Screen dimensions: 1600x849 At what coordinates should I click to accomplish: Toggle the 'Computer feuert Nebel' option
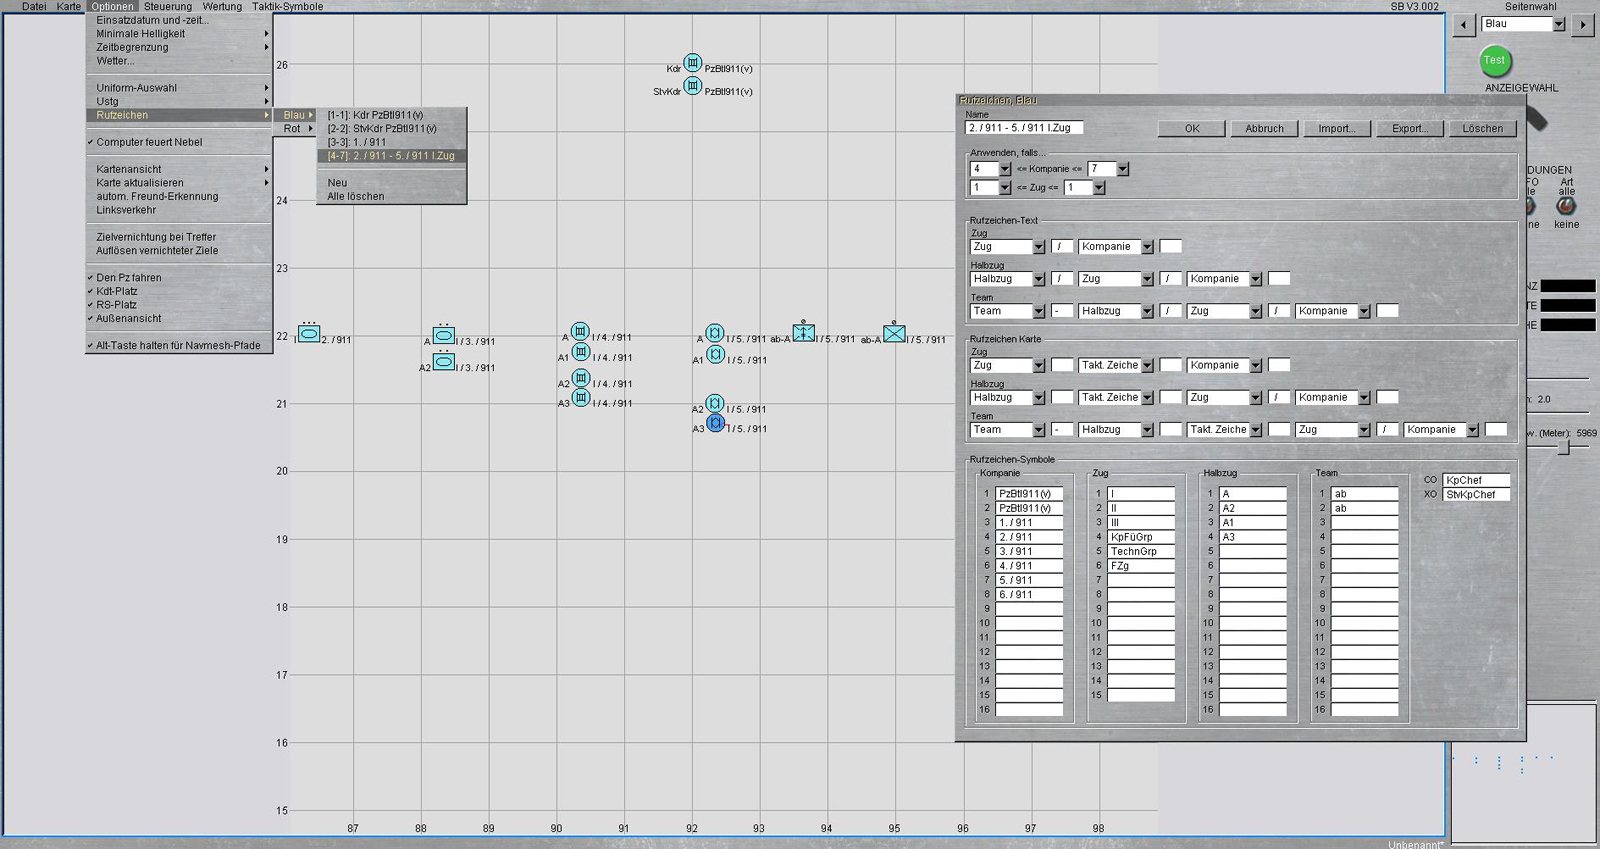149,142
